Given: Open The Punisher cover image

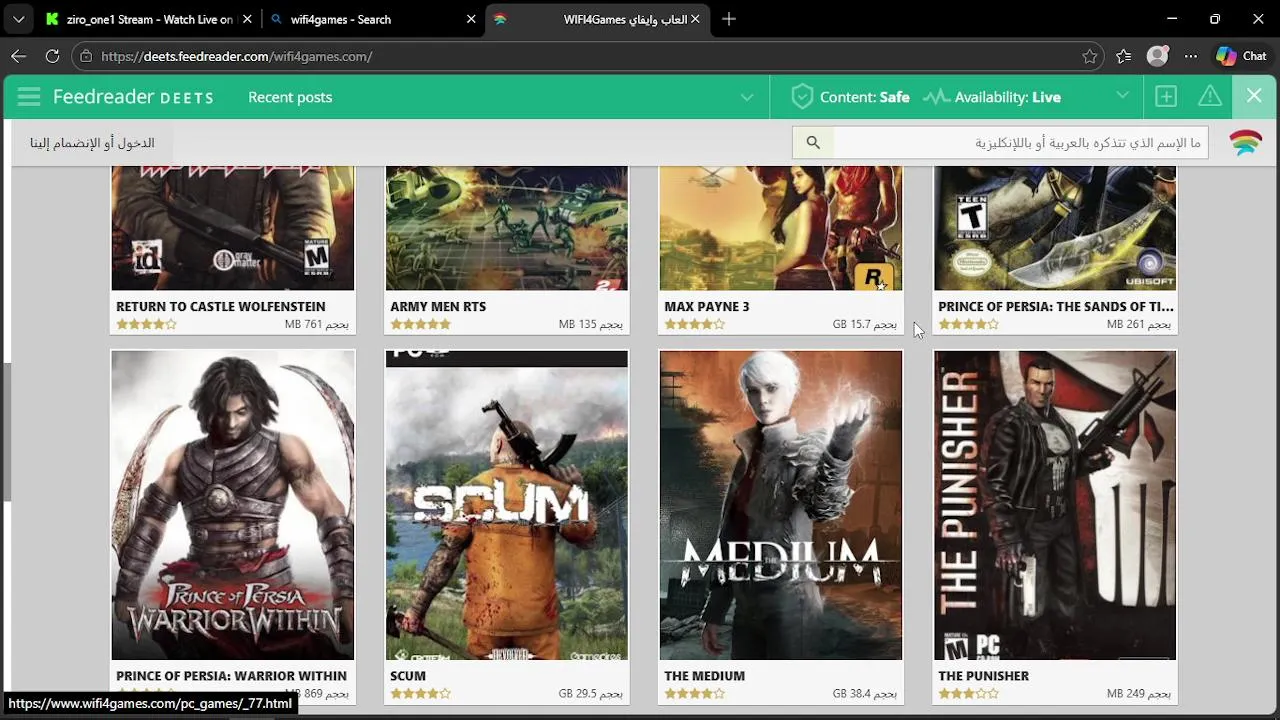Looking at the screenshot, I should 1055,505.
